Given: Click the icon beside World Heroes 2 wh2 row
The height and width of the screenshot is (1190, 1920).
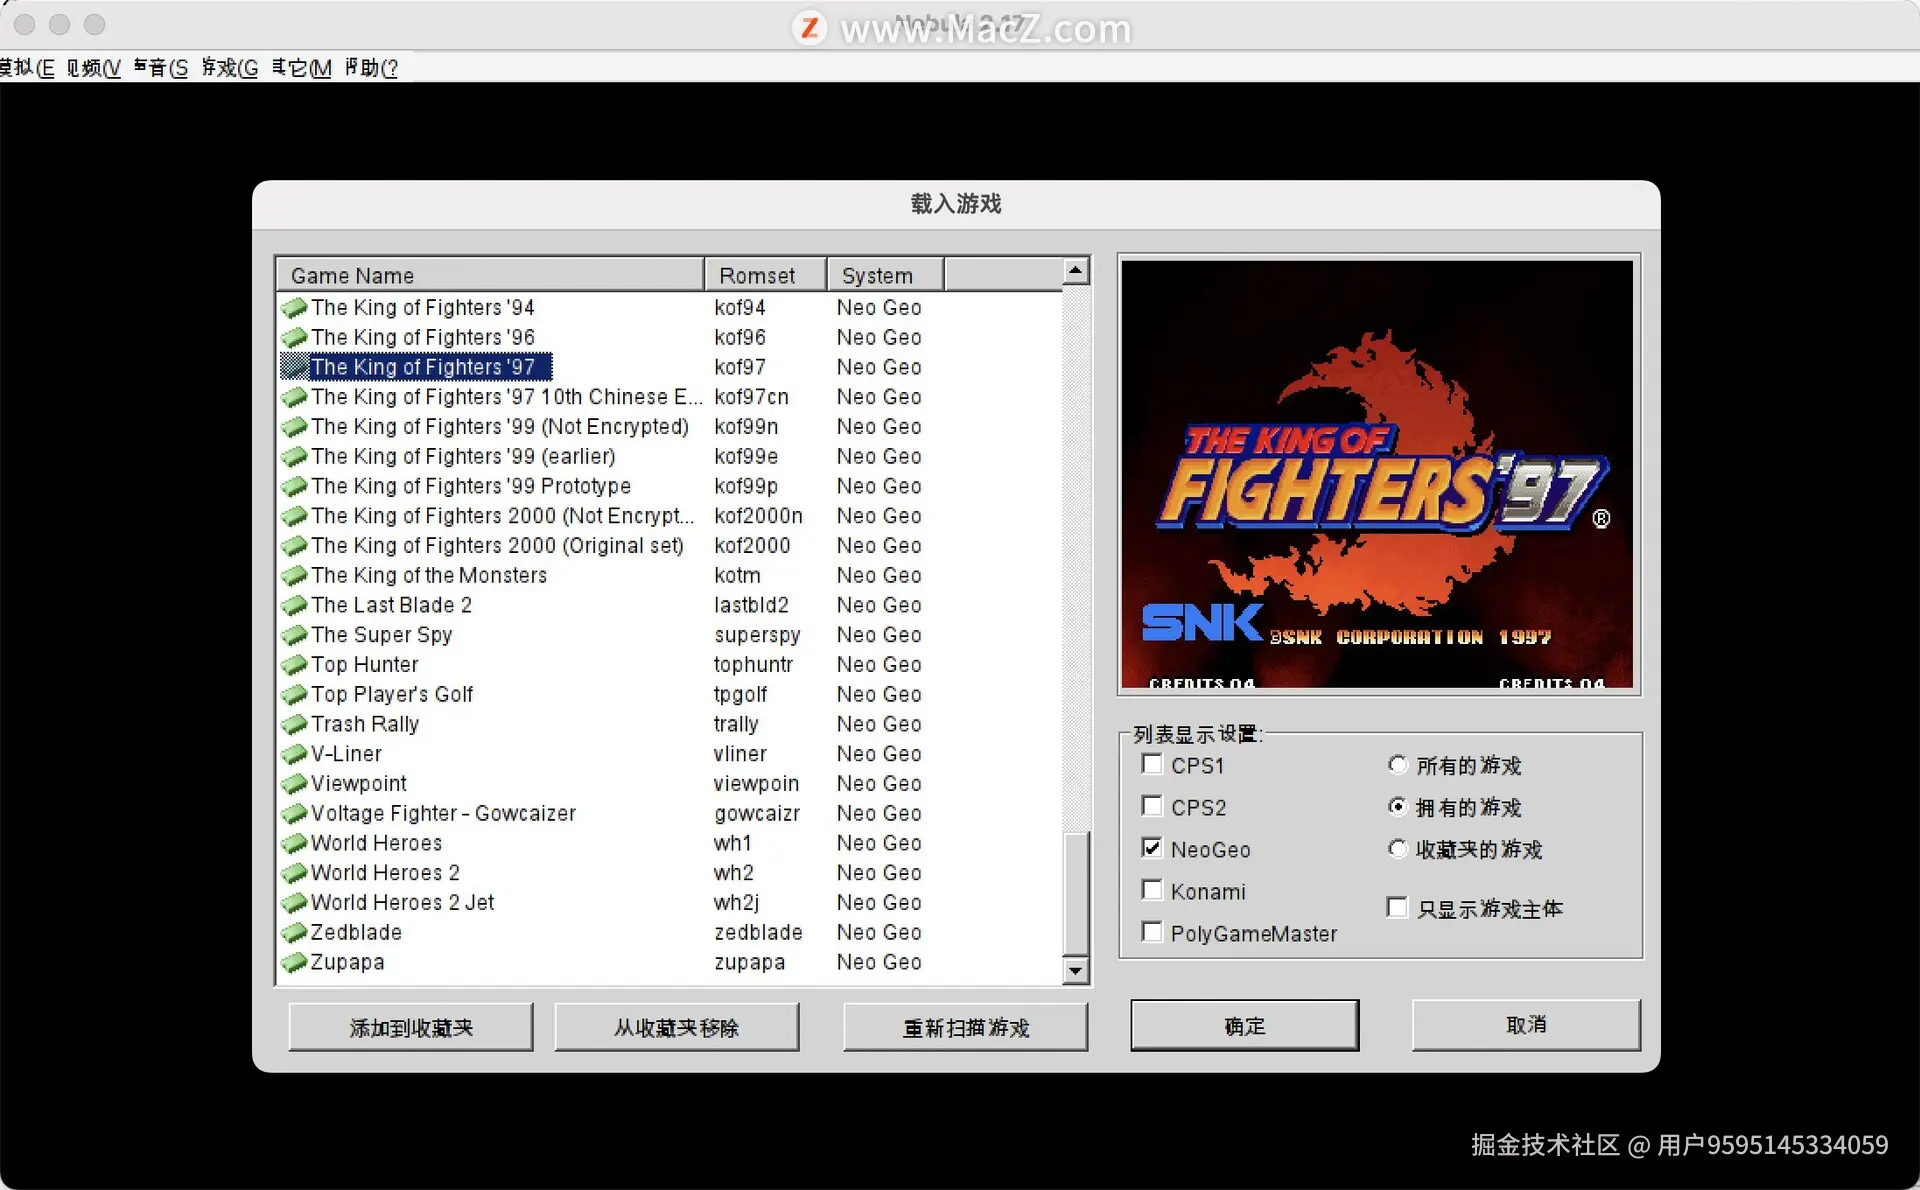Looking at the screenshot, I should click(294, 873).
